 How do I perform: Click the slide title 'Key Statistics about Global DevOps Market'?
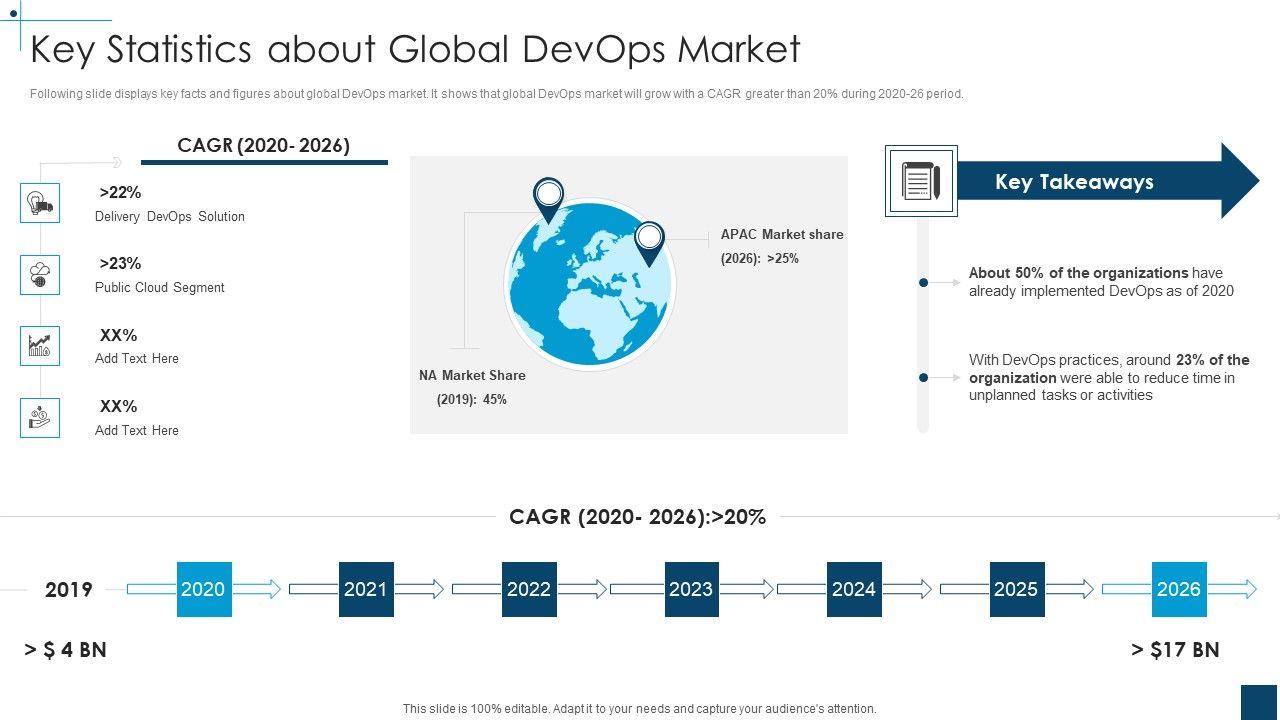[x=416, y=49]
